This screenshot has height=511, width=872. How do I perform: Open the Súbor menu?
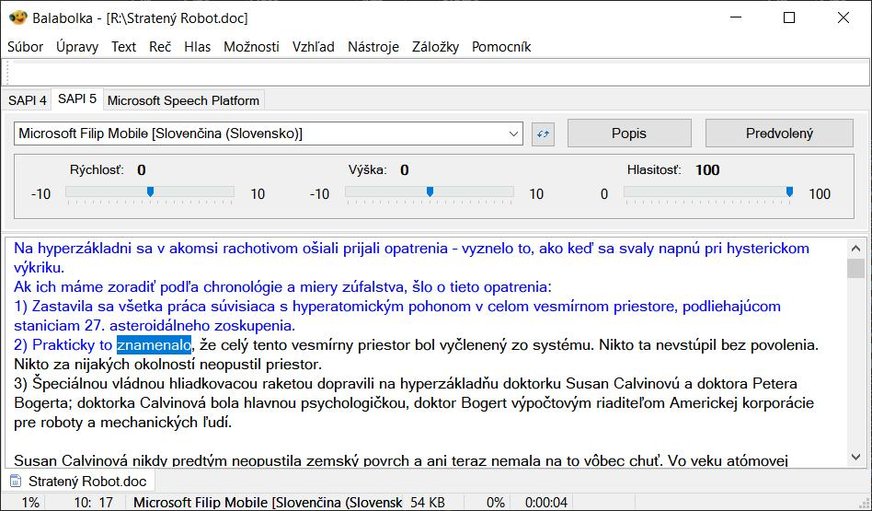pyautogui.click(x=26, y=46)
